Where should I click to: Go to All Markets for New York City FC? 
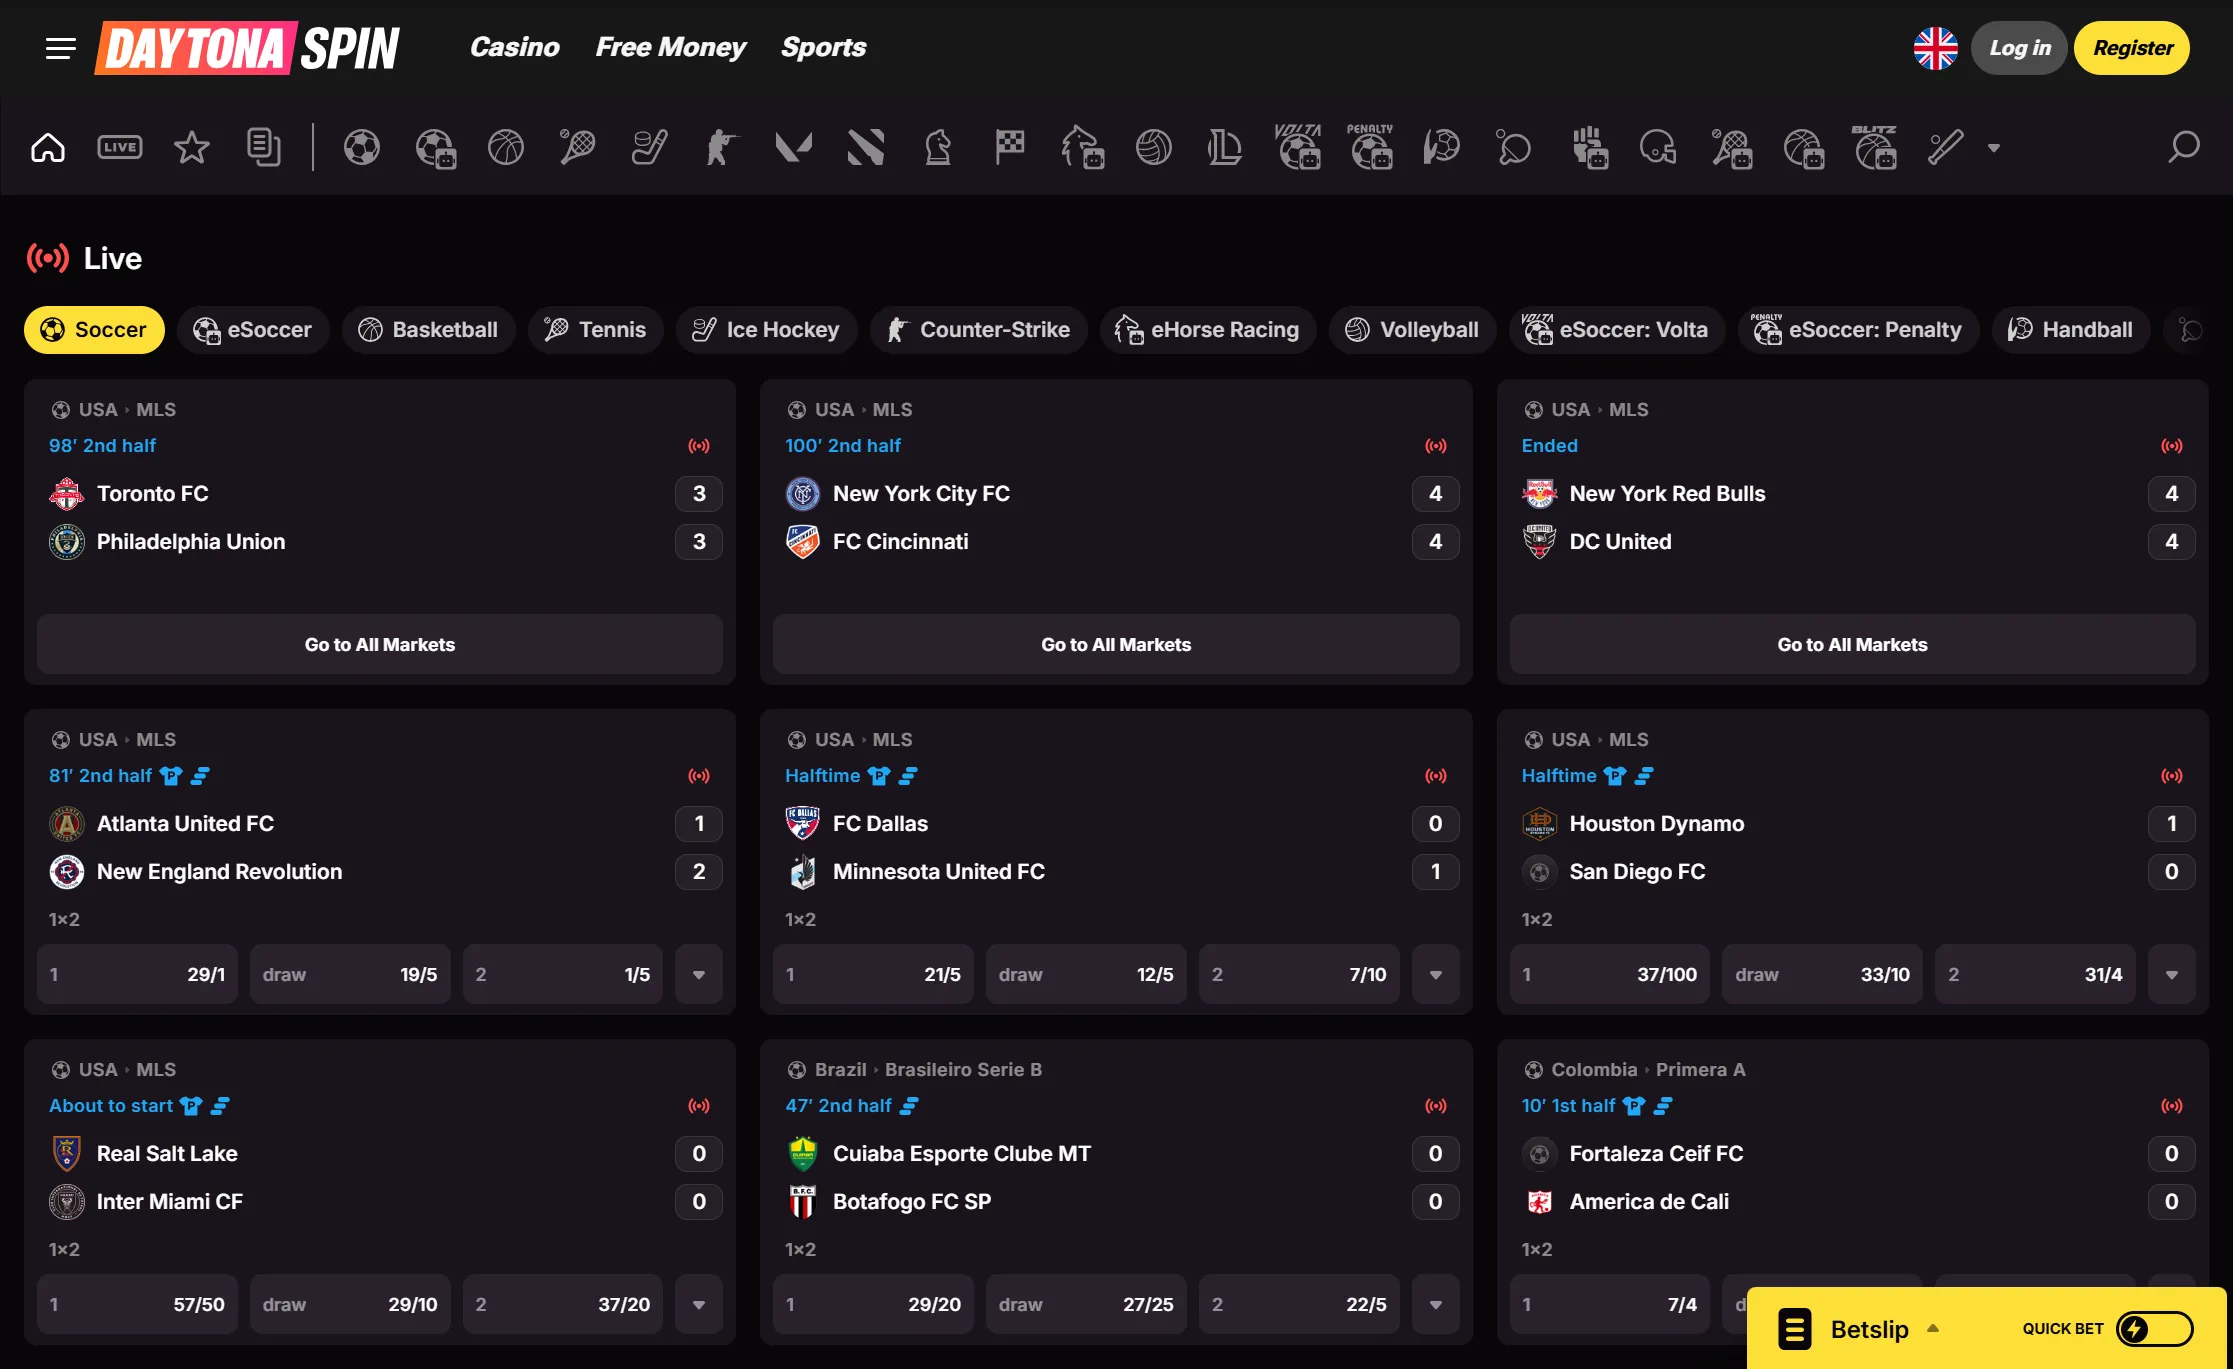1116,645
